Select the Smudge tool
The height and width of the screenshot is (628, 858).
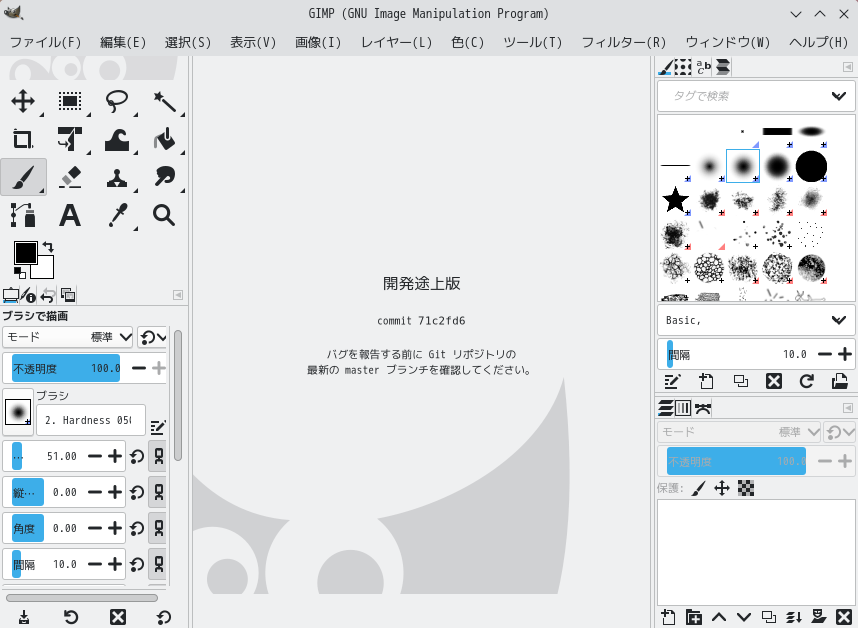(164, 177)
